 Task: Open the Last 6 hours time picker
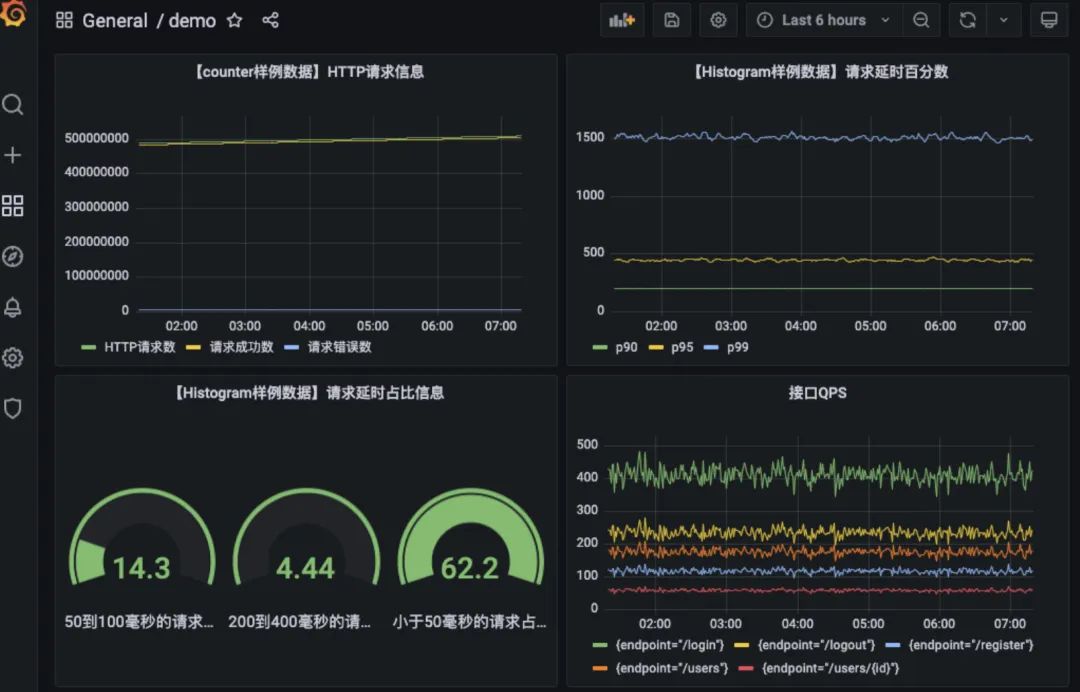[x=824, y=20]
